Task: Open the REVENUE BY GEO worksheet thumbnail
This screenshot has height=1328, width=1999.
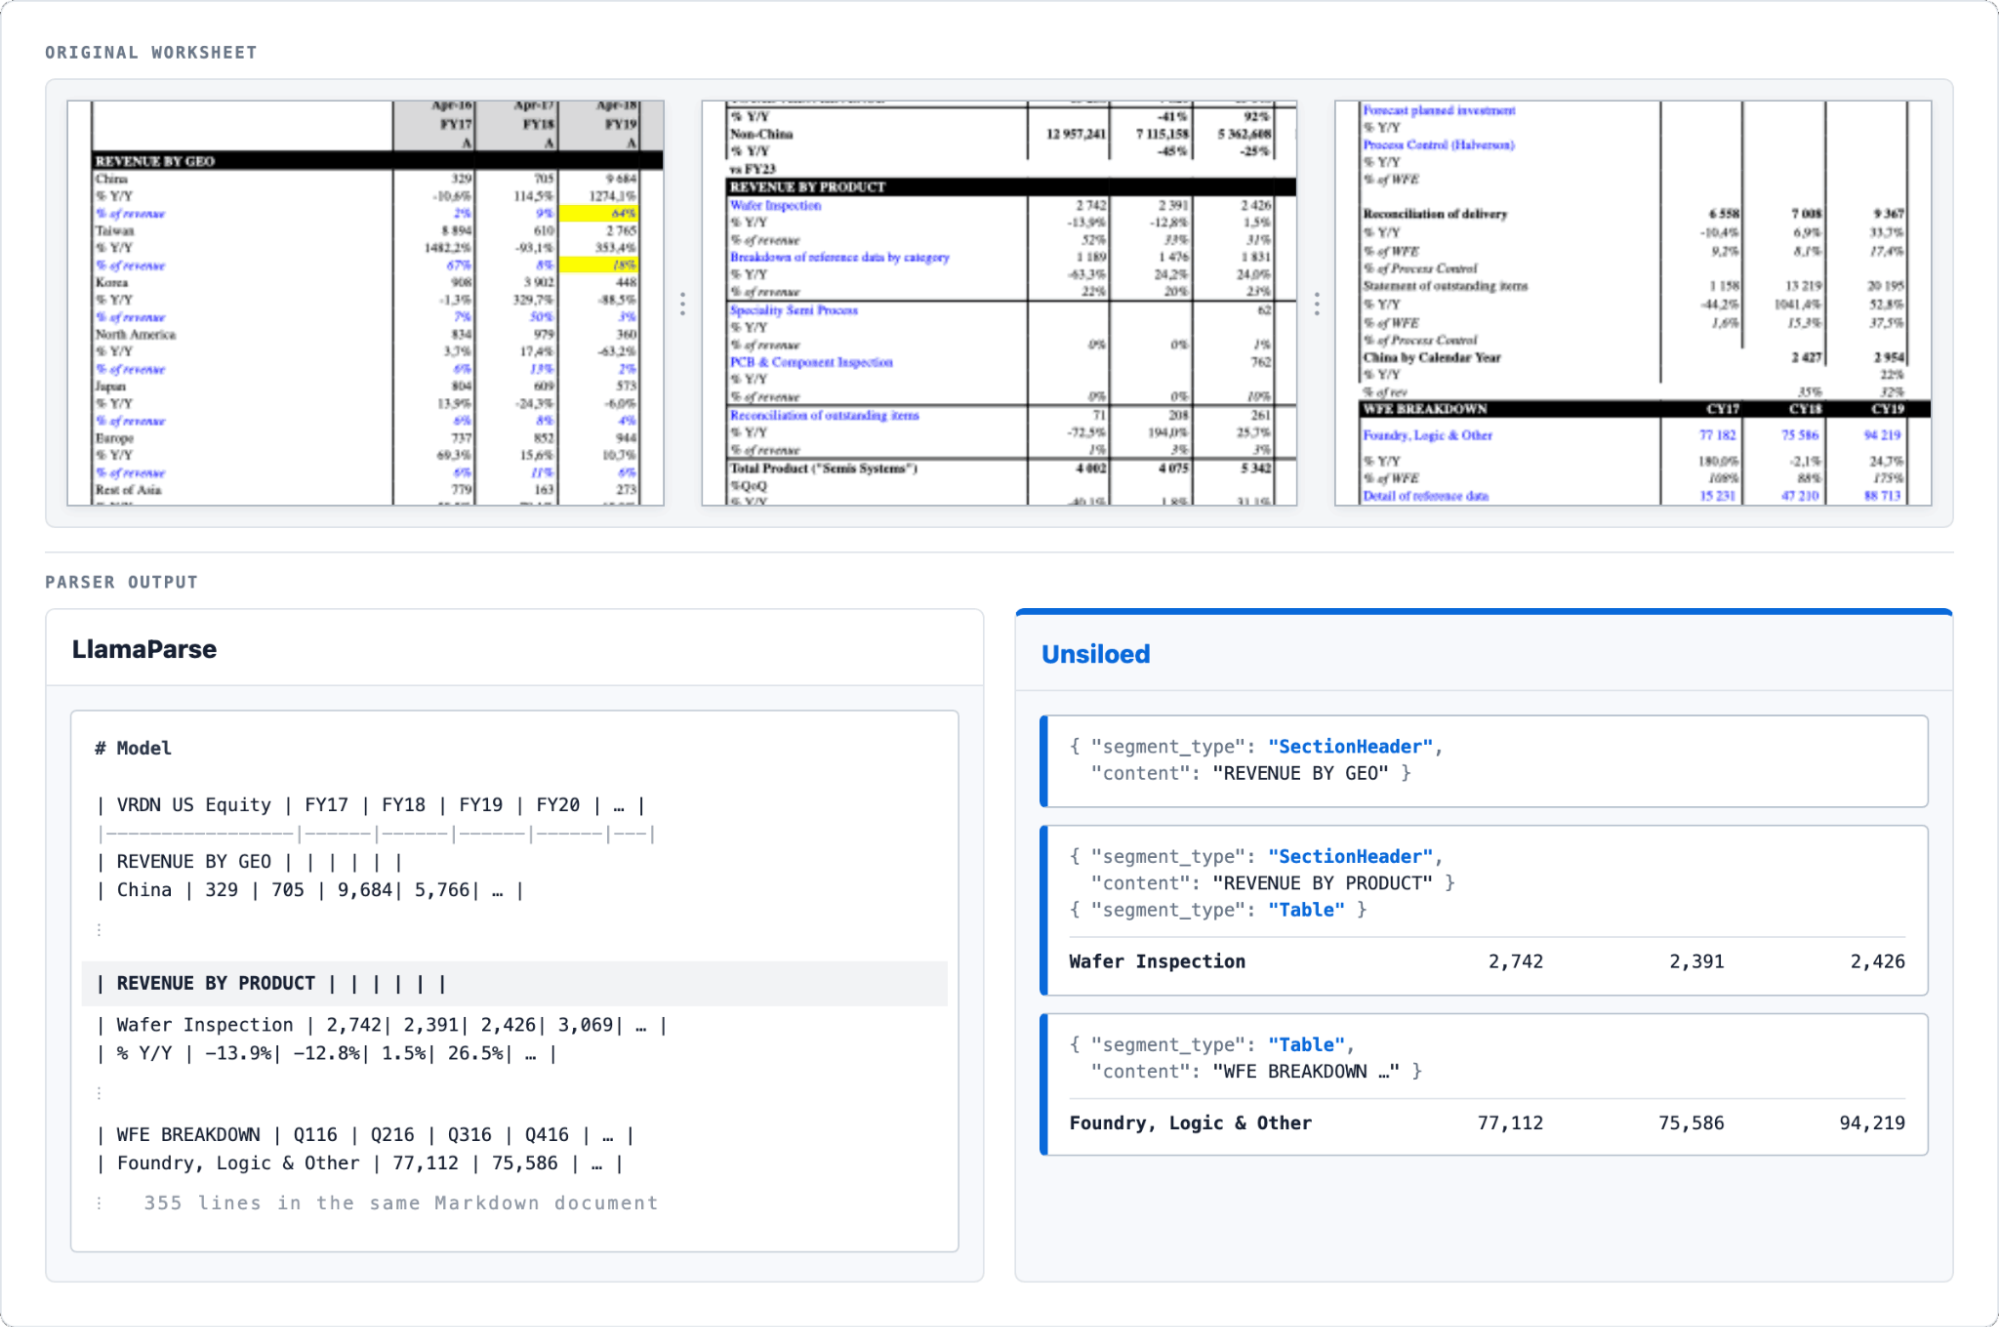Action: click(x=365, y=303)
